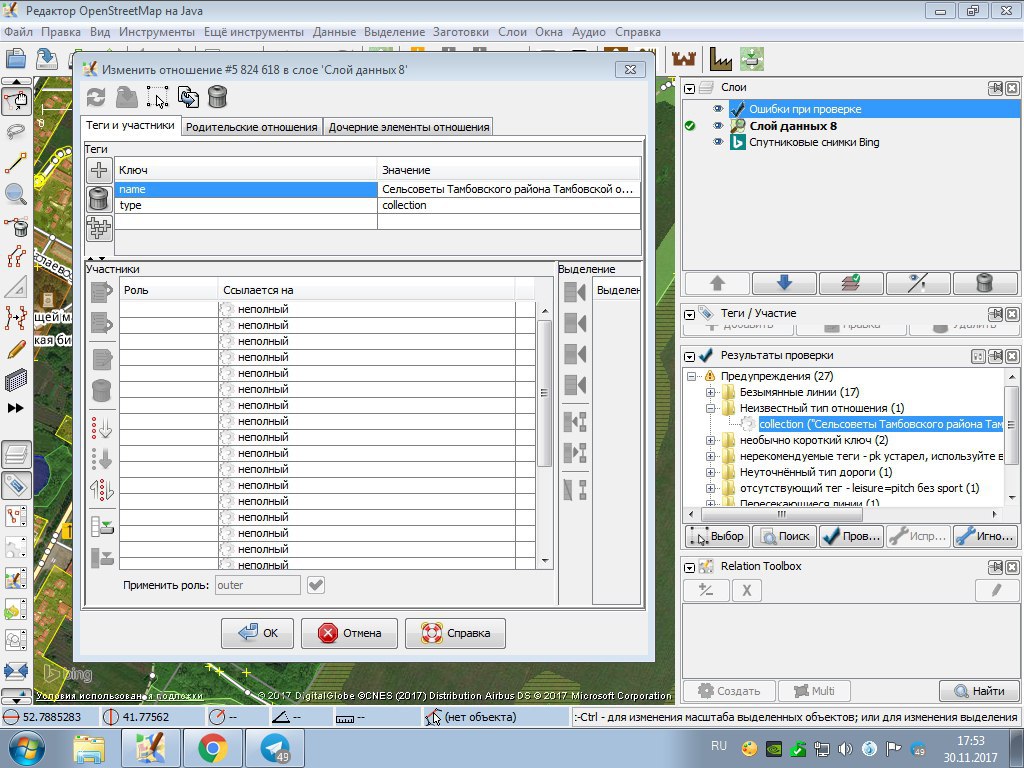Toggle visibility of Слой данных 8 layer

pos(718,126)
